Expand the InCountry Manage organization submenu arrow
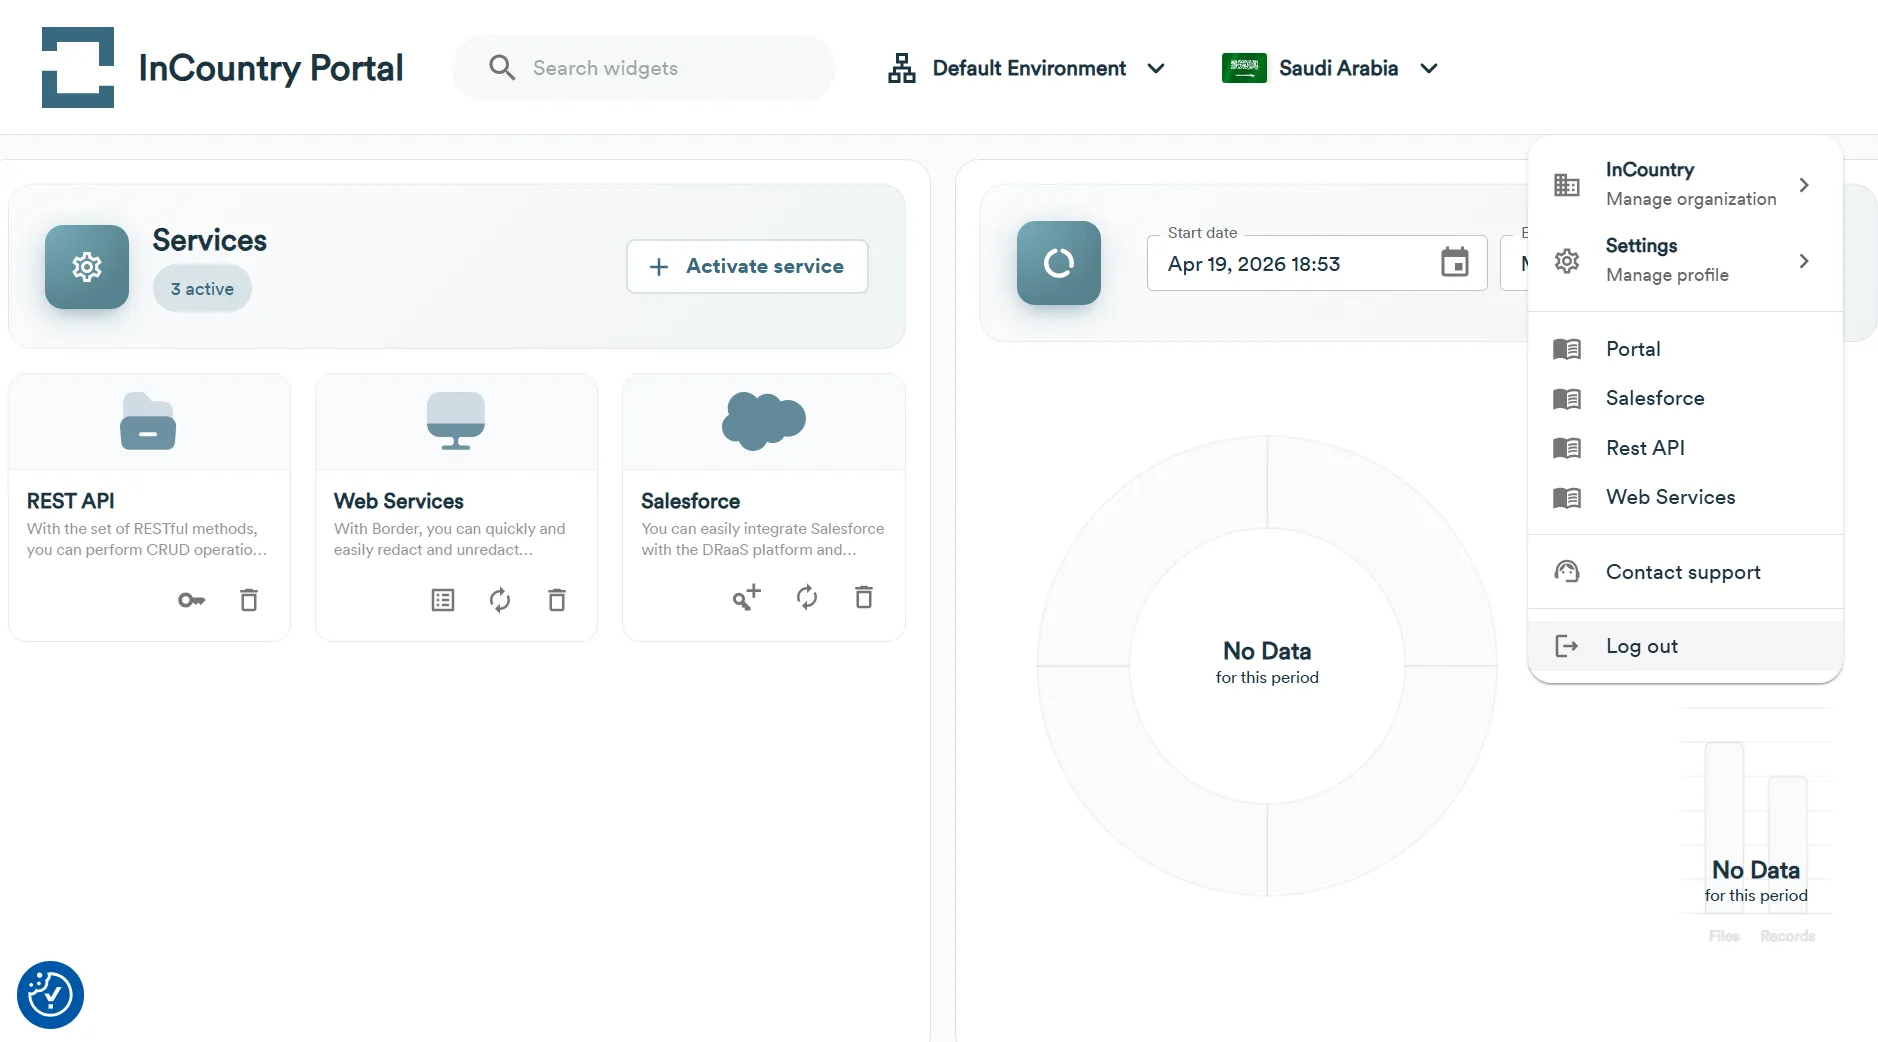1878x1042 pixels. (x=1804, y=185)
